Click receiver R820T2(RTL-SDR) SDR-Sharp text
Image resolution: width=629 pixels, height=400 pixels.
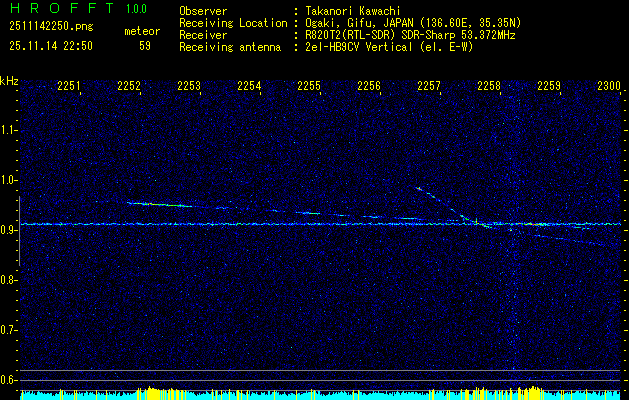pos(410,35)
